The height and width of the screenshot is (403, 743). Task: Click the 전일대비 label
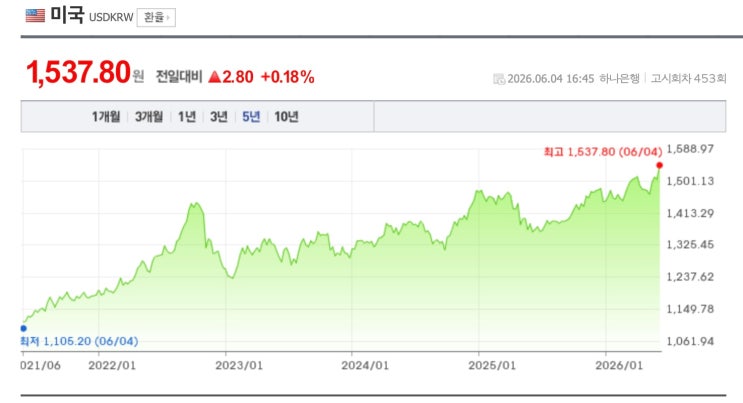click(179, 77)
